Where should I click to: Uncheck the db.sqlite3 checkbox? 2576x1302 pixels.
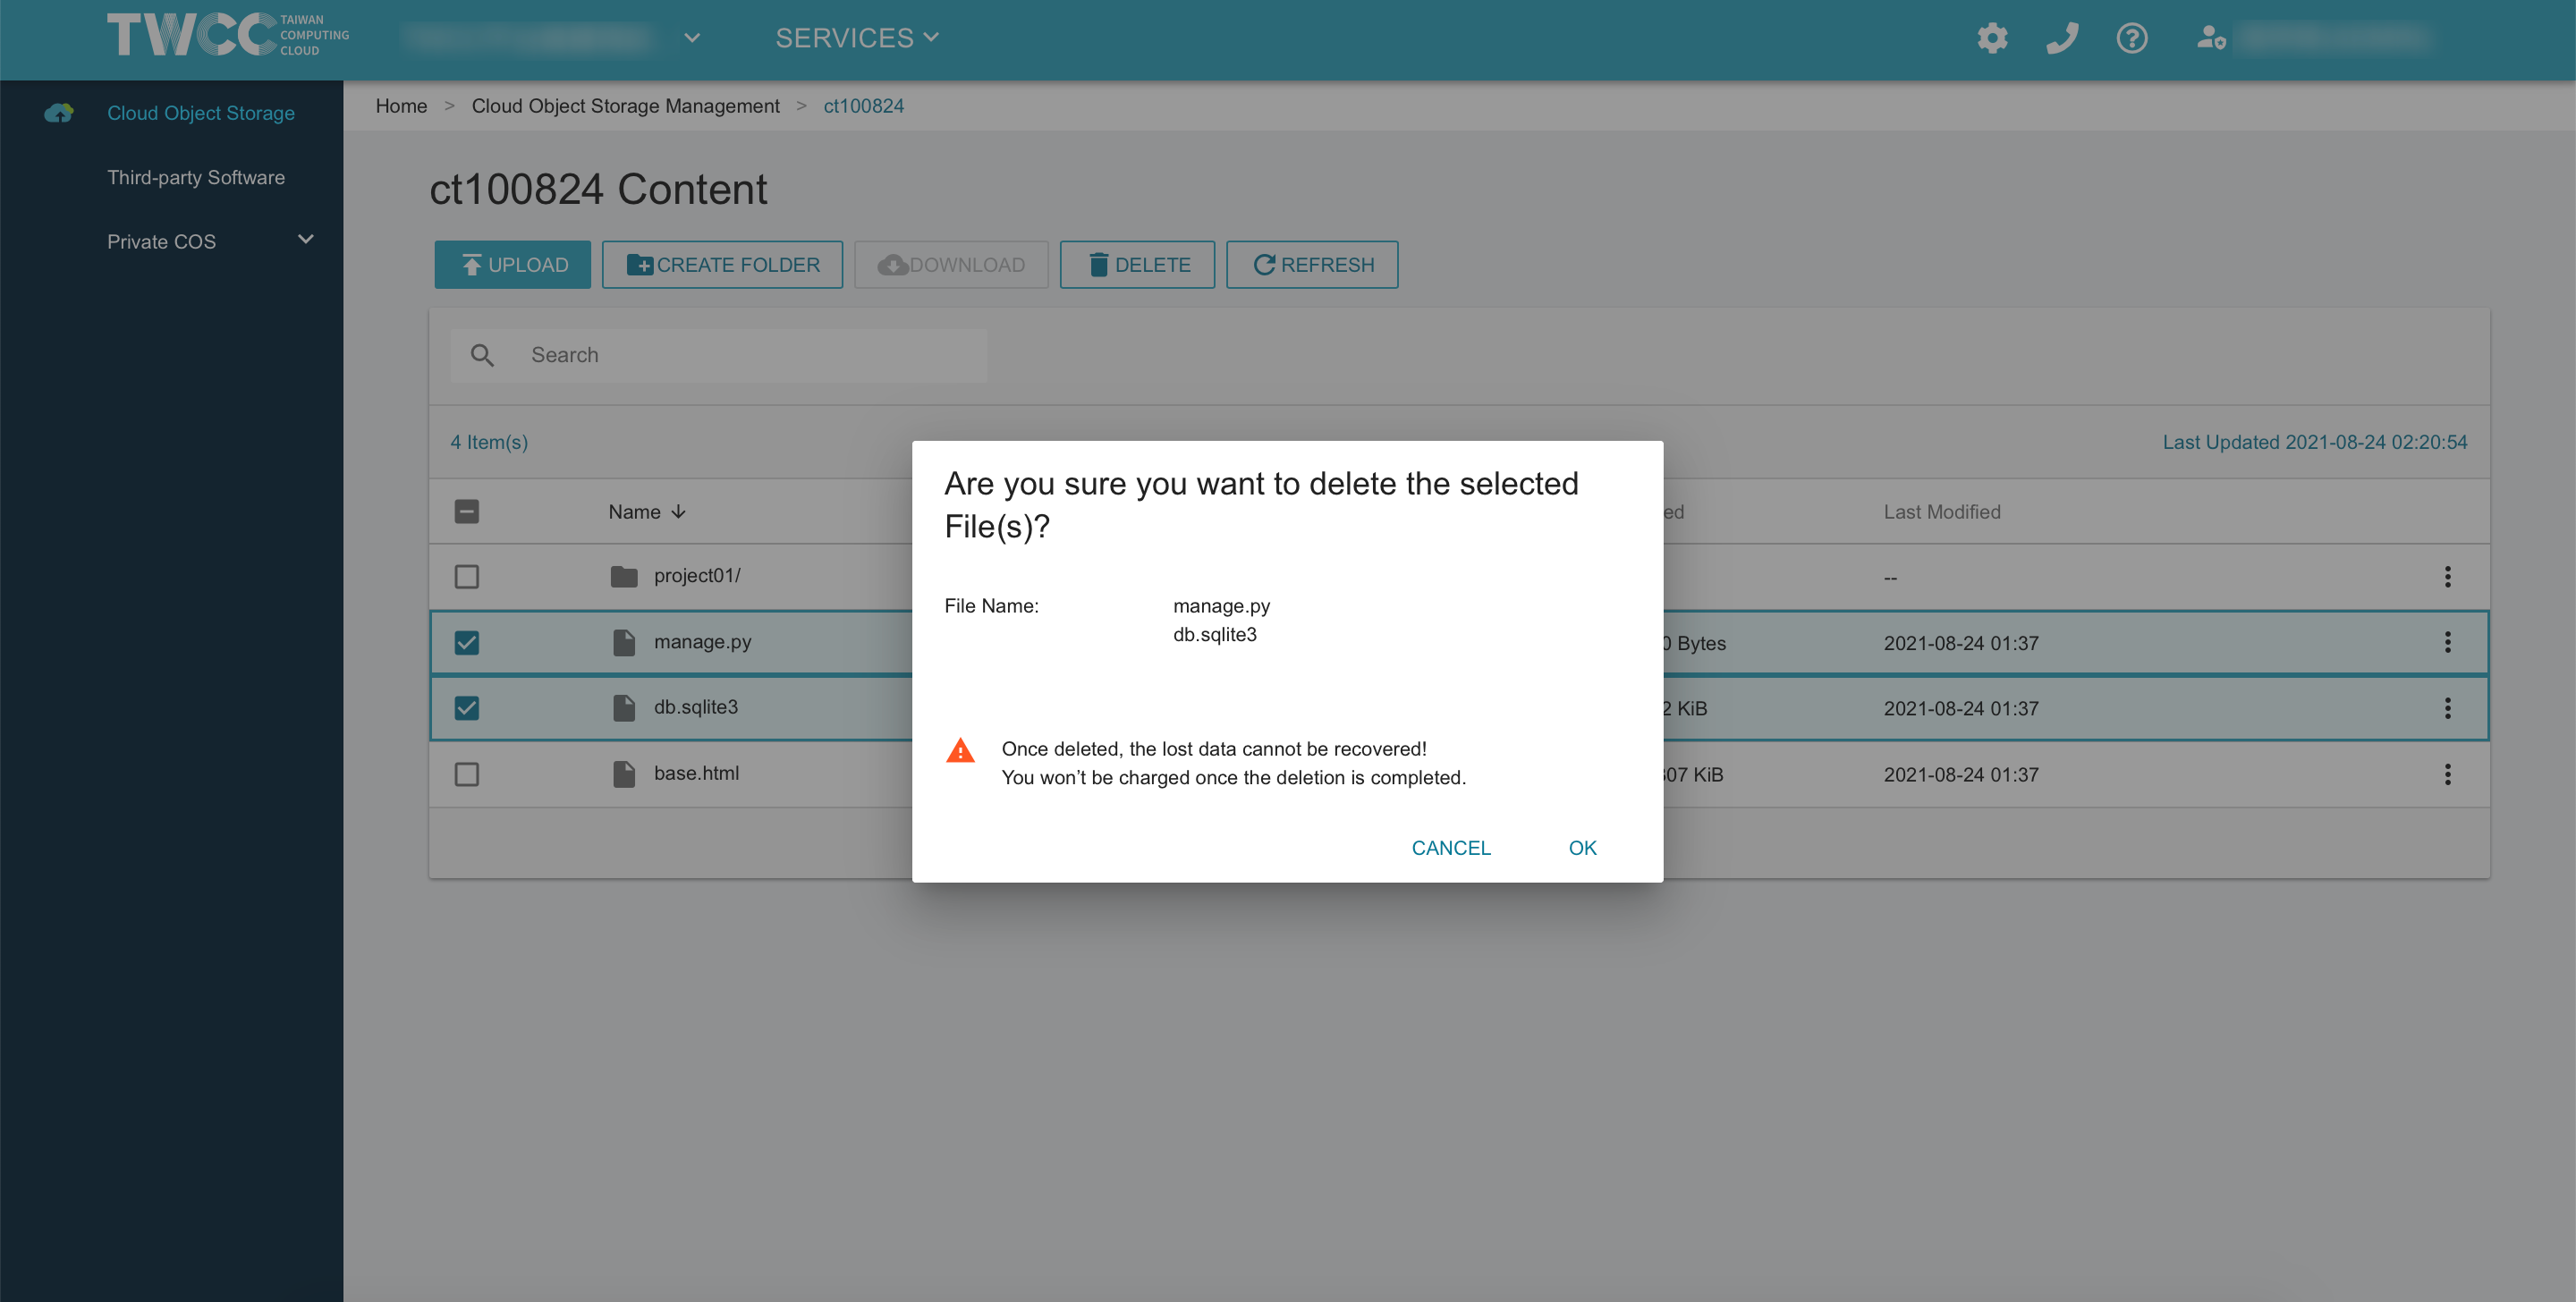(466, 707)
